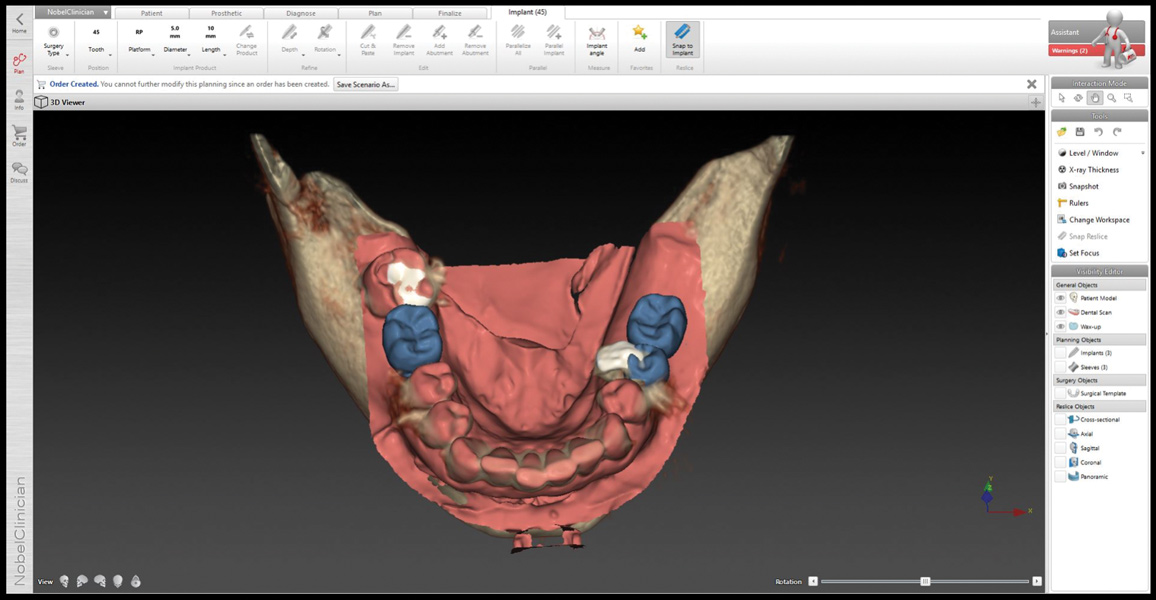Select X-ray Thickness tool
This screenshot has width=1156, height=600.
click(1093, 170)
